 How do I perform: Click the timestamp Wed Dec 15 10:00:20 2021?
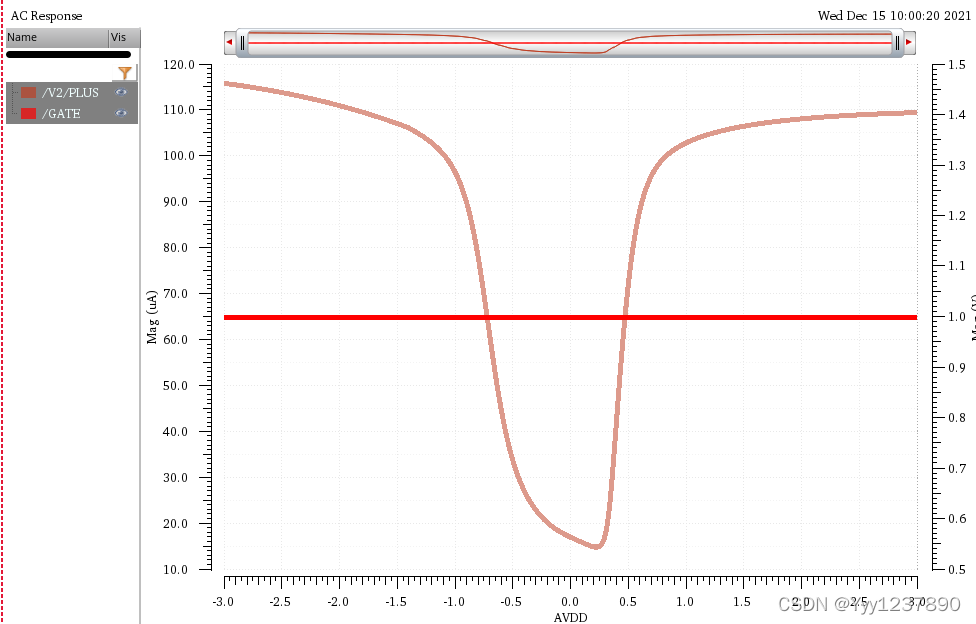point(894,16)
